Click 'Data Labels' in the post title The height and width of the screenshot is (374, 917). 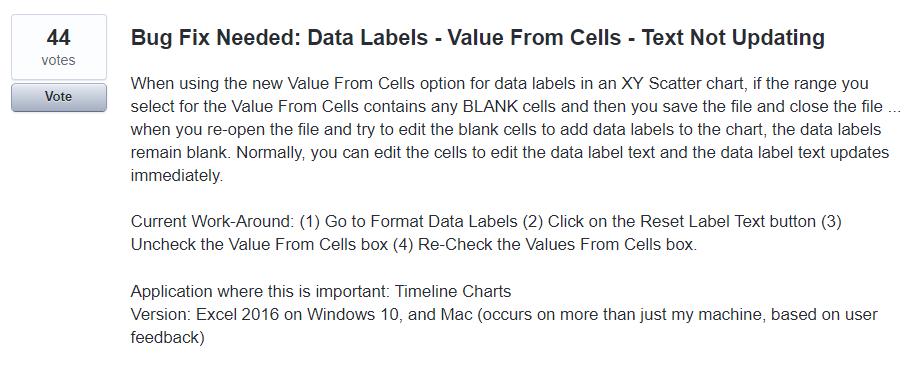(367, 38)
